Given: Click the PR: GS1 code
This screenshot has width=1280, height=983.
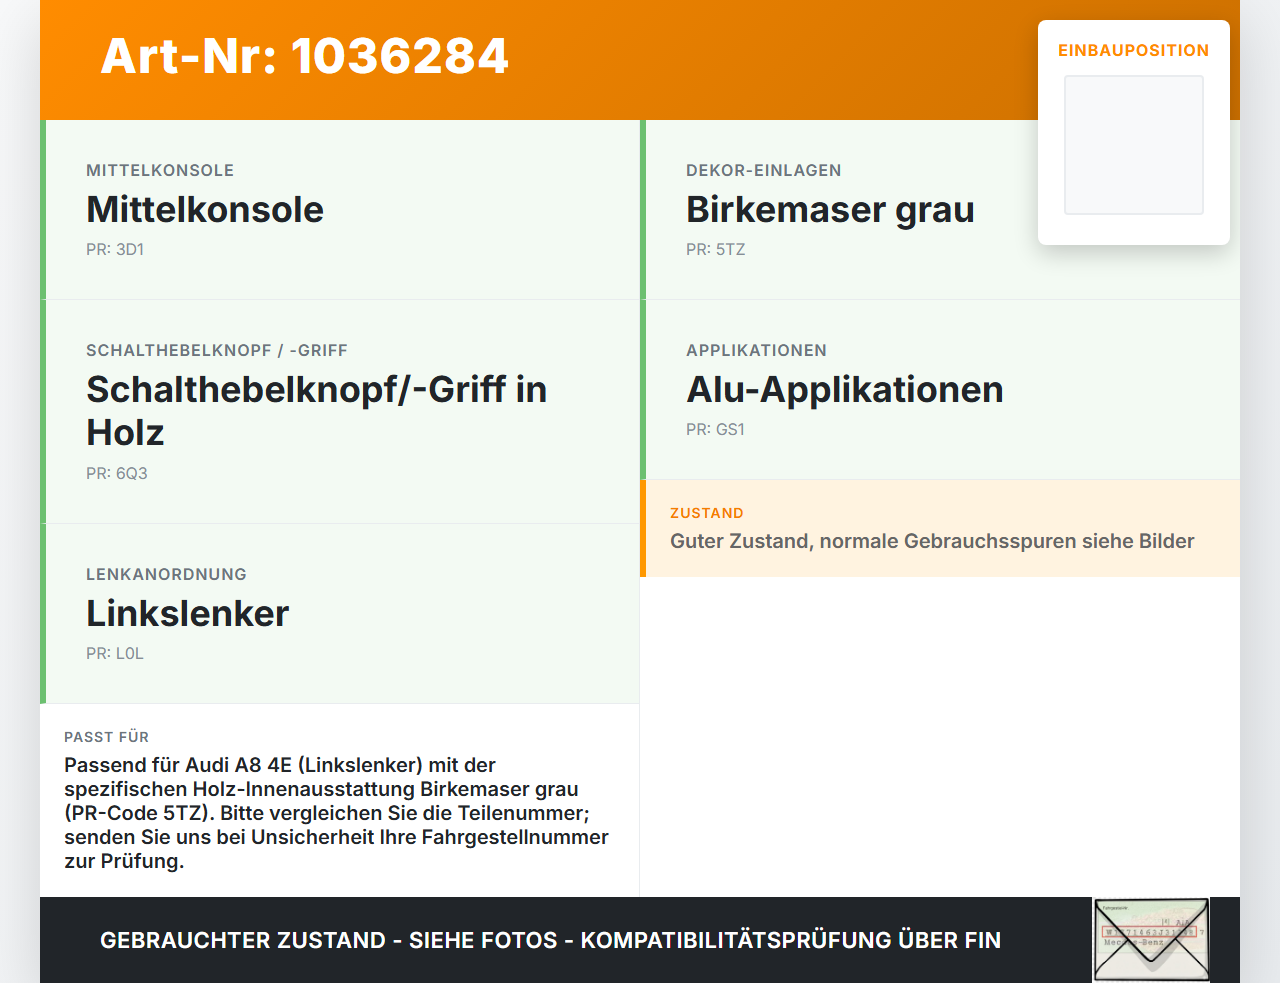Looking at the screenshot, I should click(x=716, y=430).
